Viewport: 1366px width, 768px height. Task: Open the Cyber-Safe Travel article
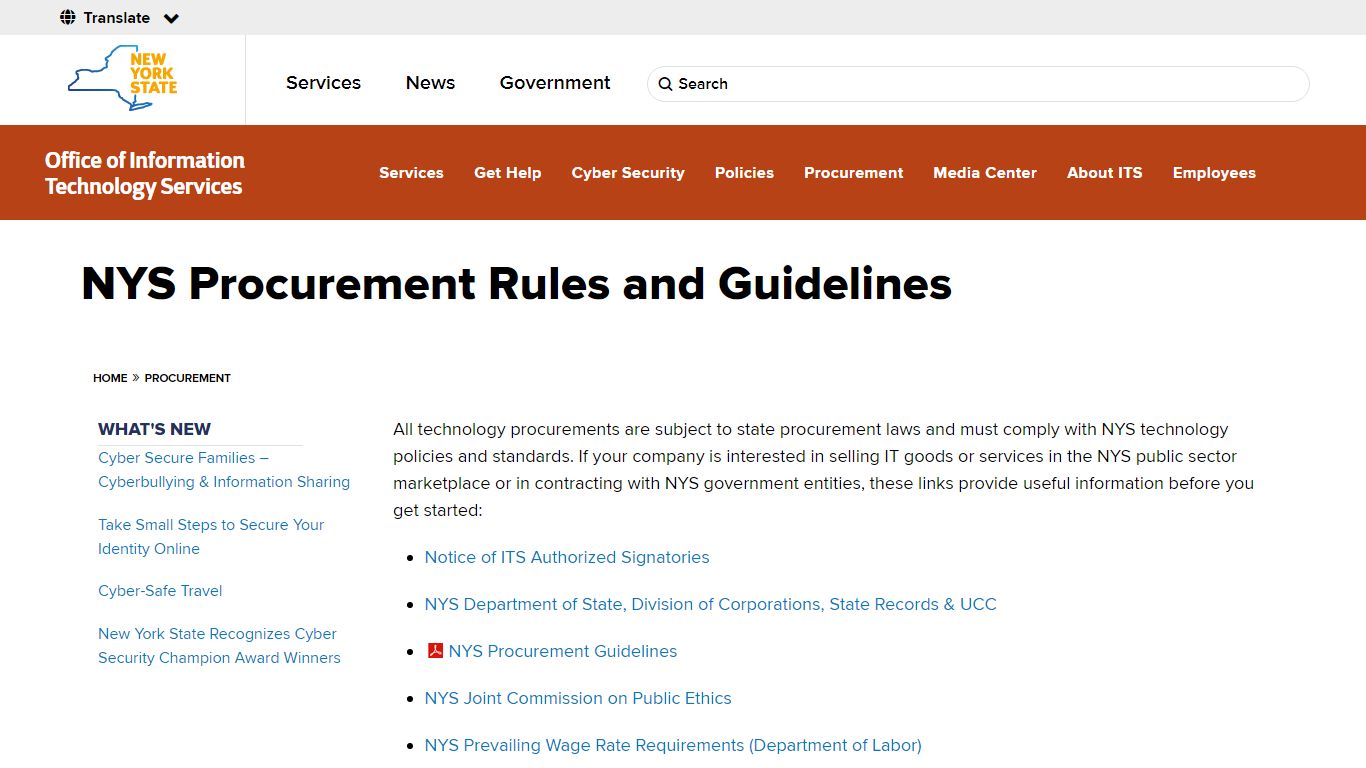pos(160,591)
